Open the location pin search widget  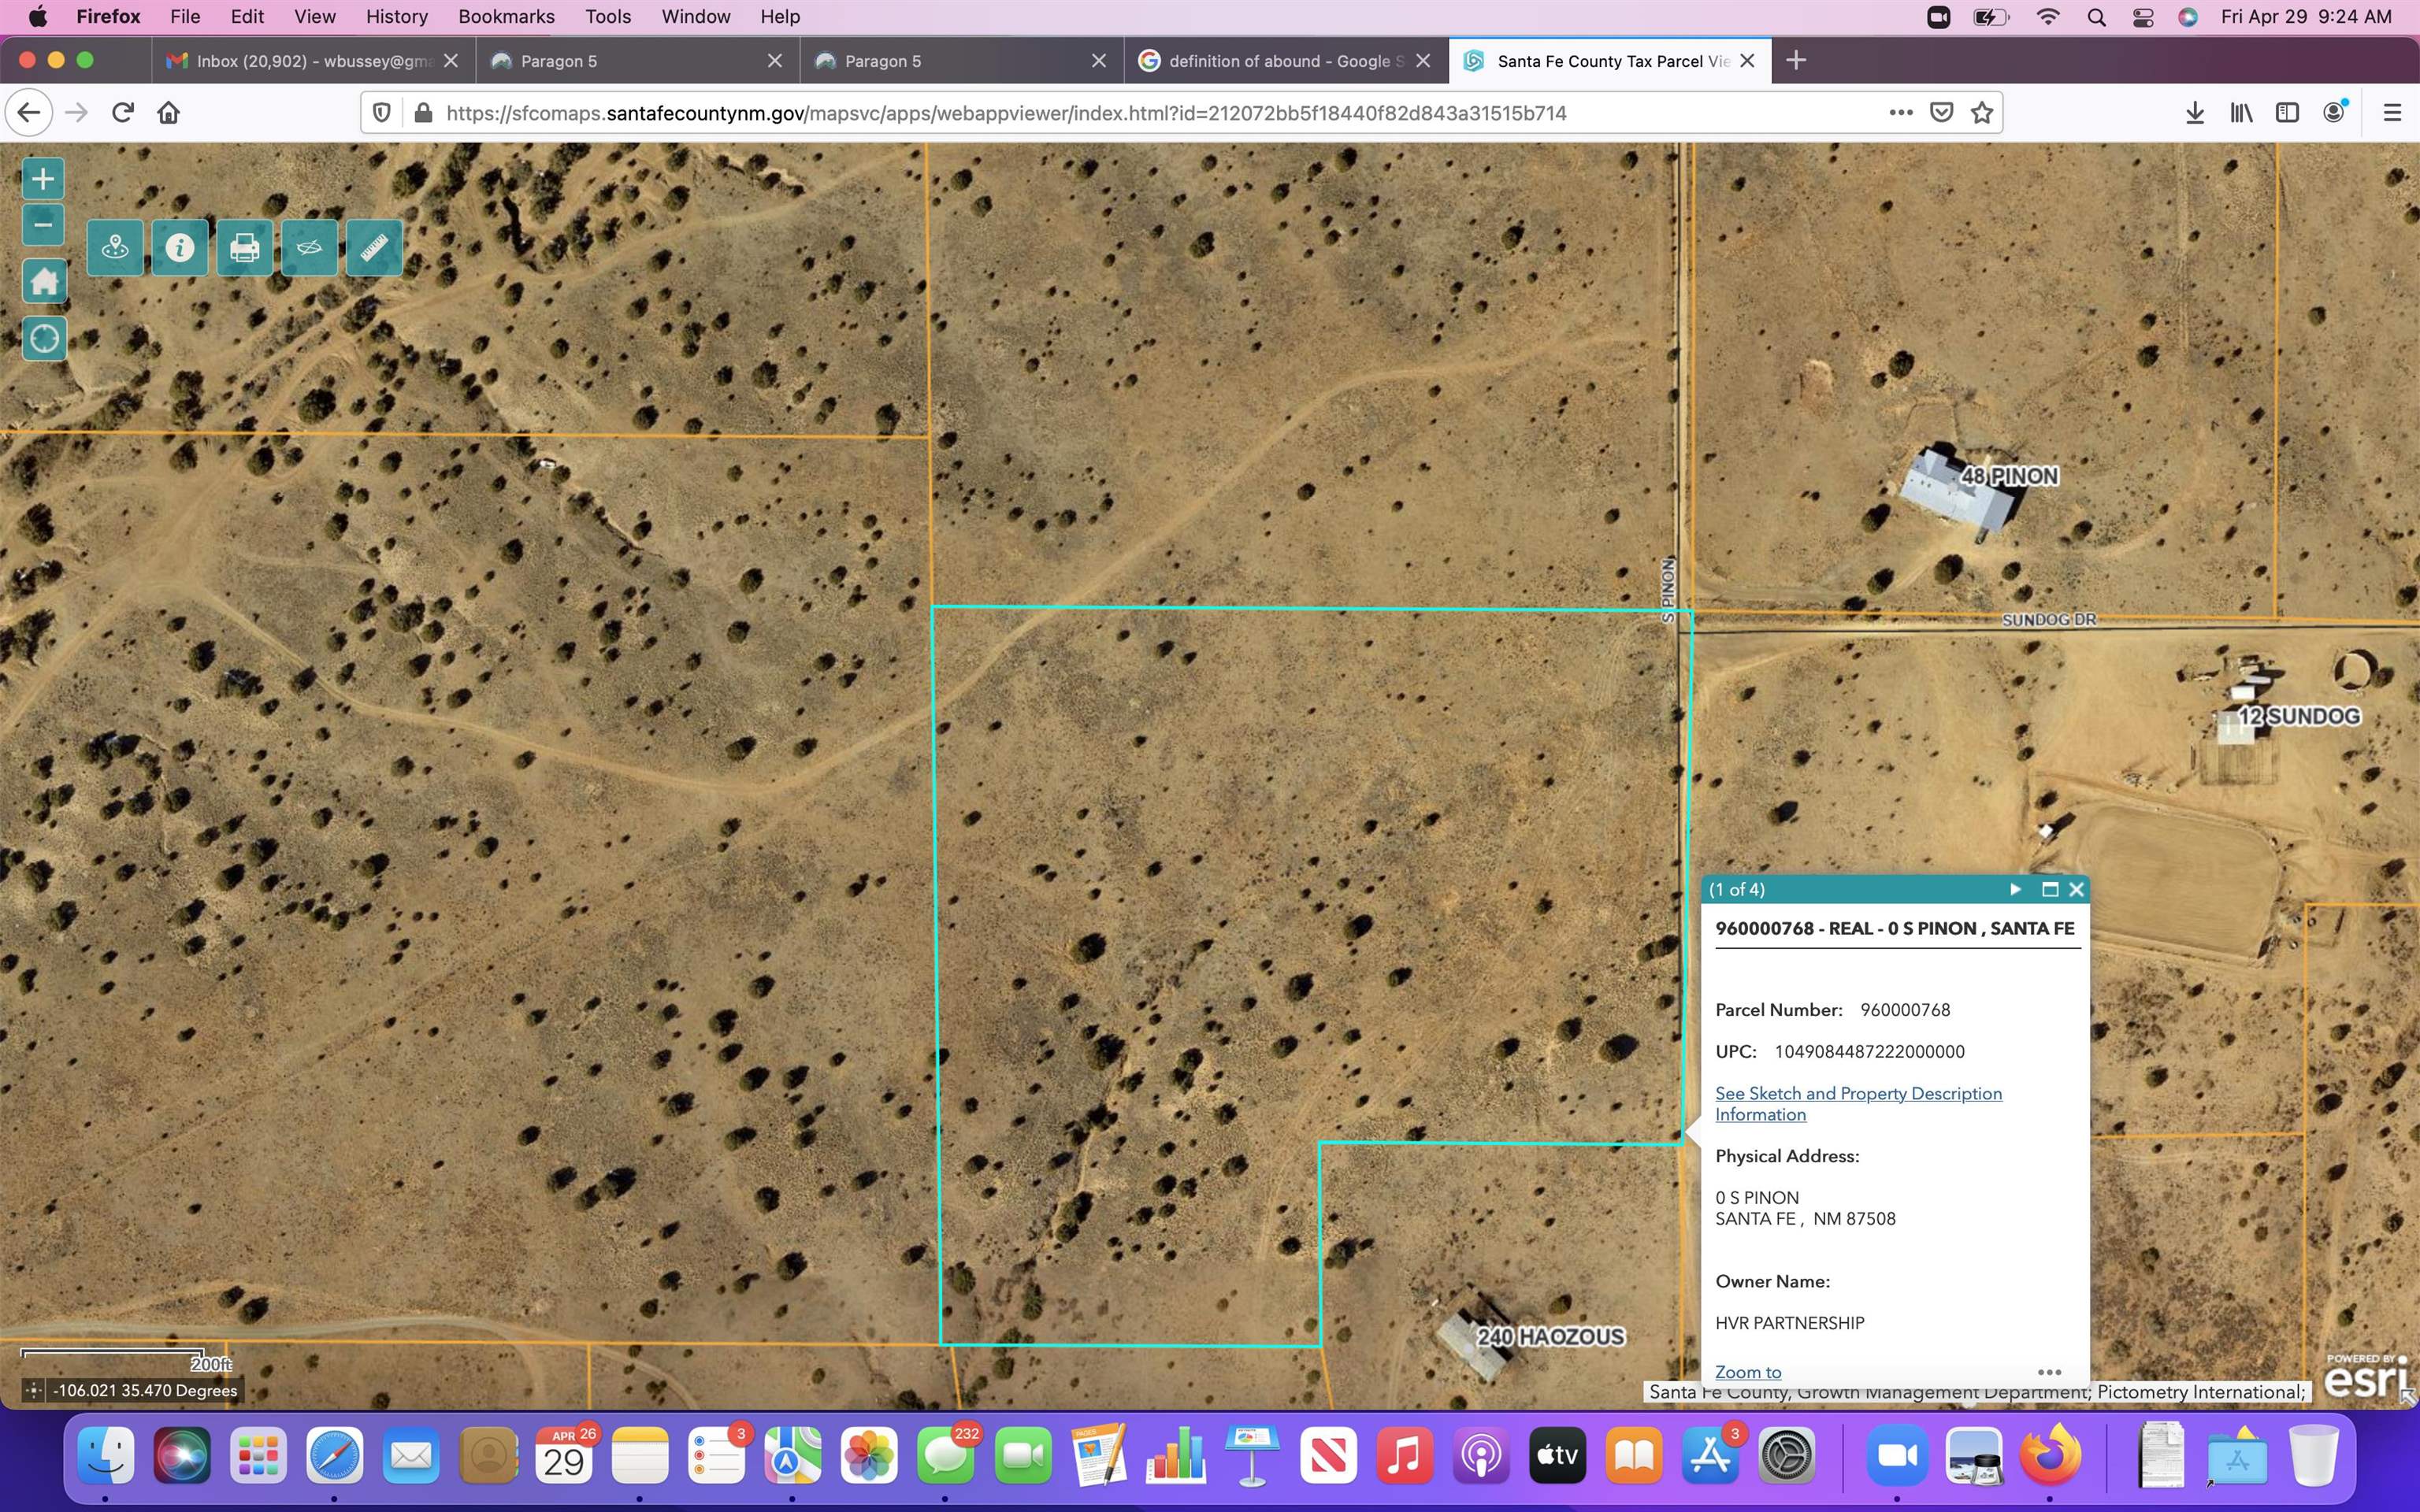coord(115,247)
